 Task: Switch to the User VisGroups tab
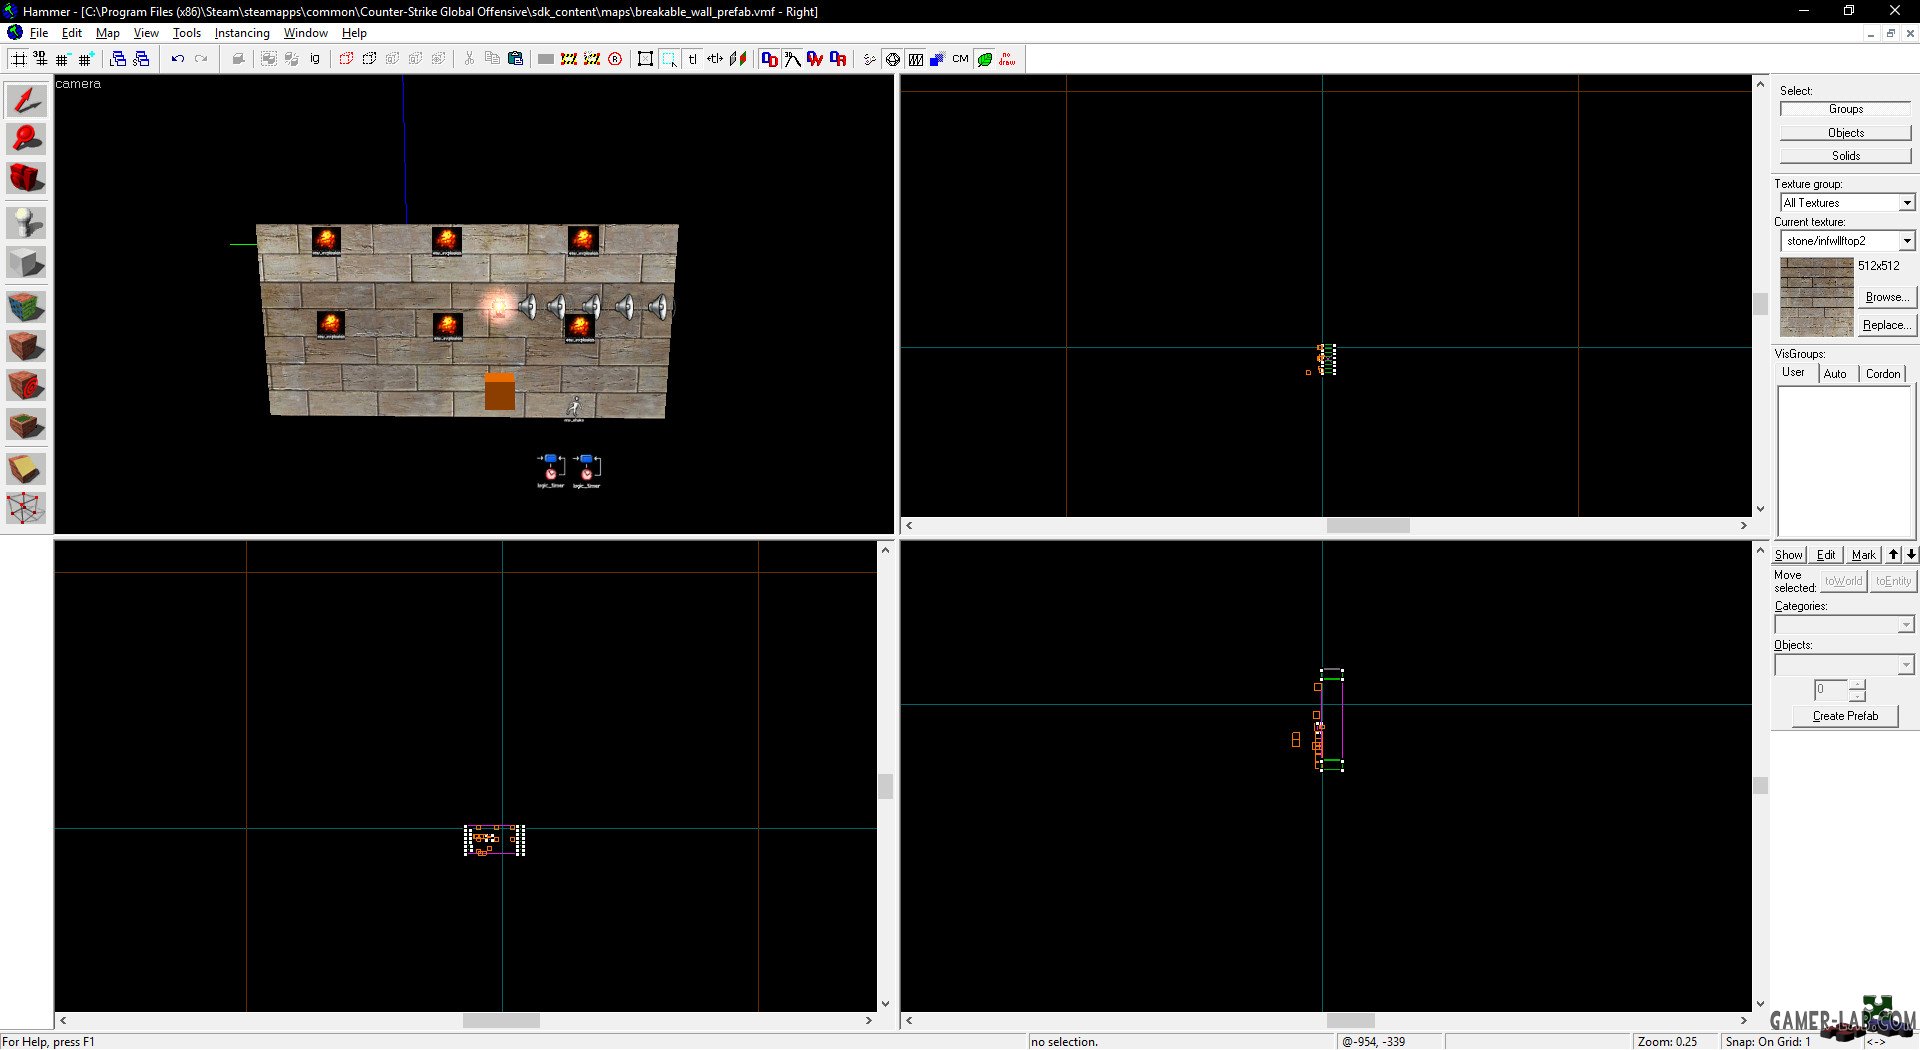(x=1793, y=373)
